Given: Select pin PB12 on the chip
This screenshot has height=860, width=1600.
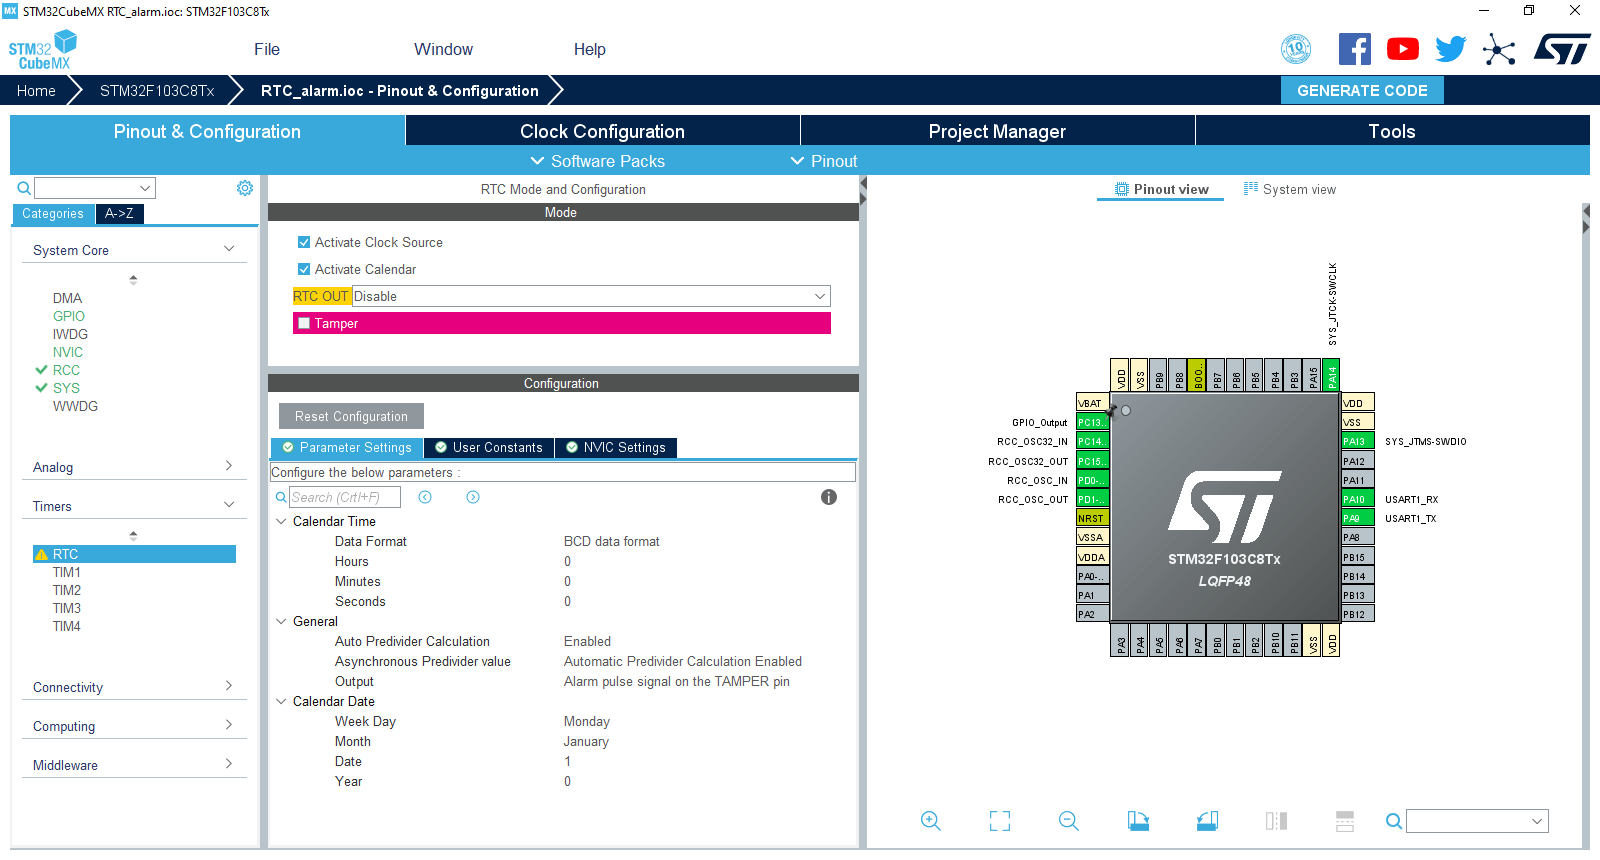Looking at the screenshot, I should [1357, 614].
